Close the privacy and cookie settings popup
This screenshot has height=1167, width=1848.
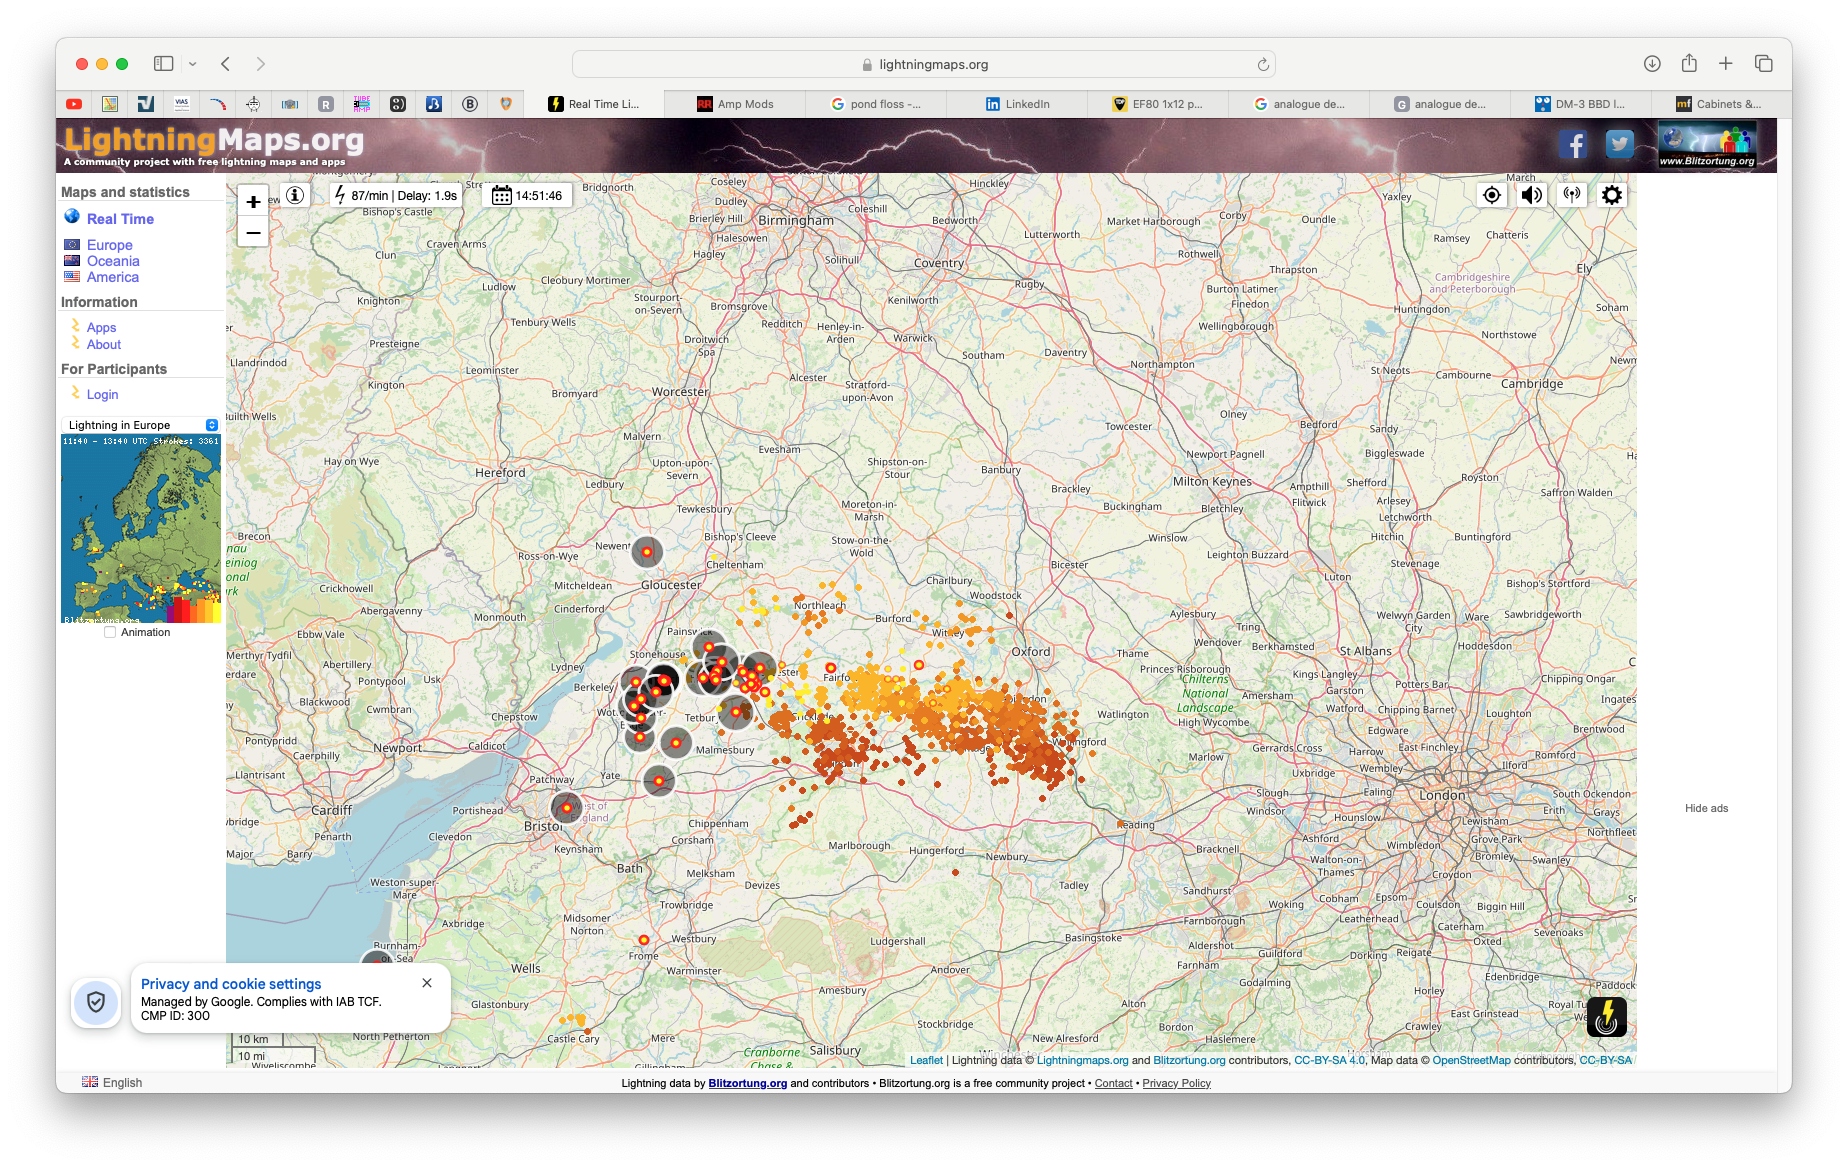point(427,983)
